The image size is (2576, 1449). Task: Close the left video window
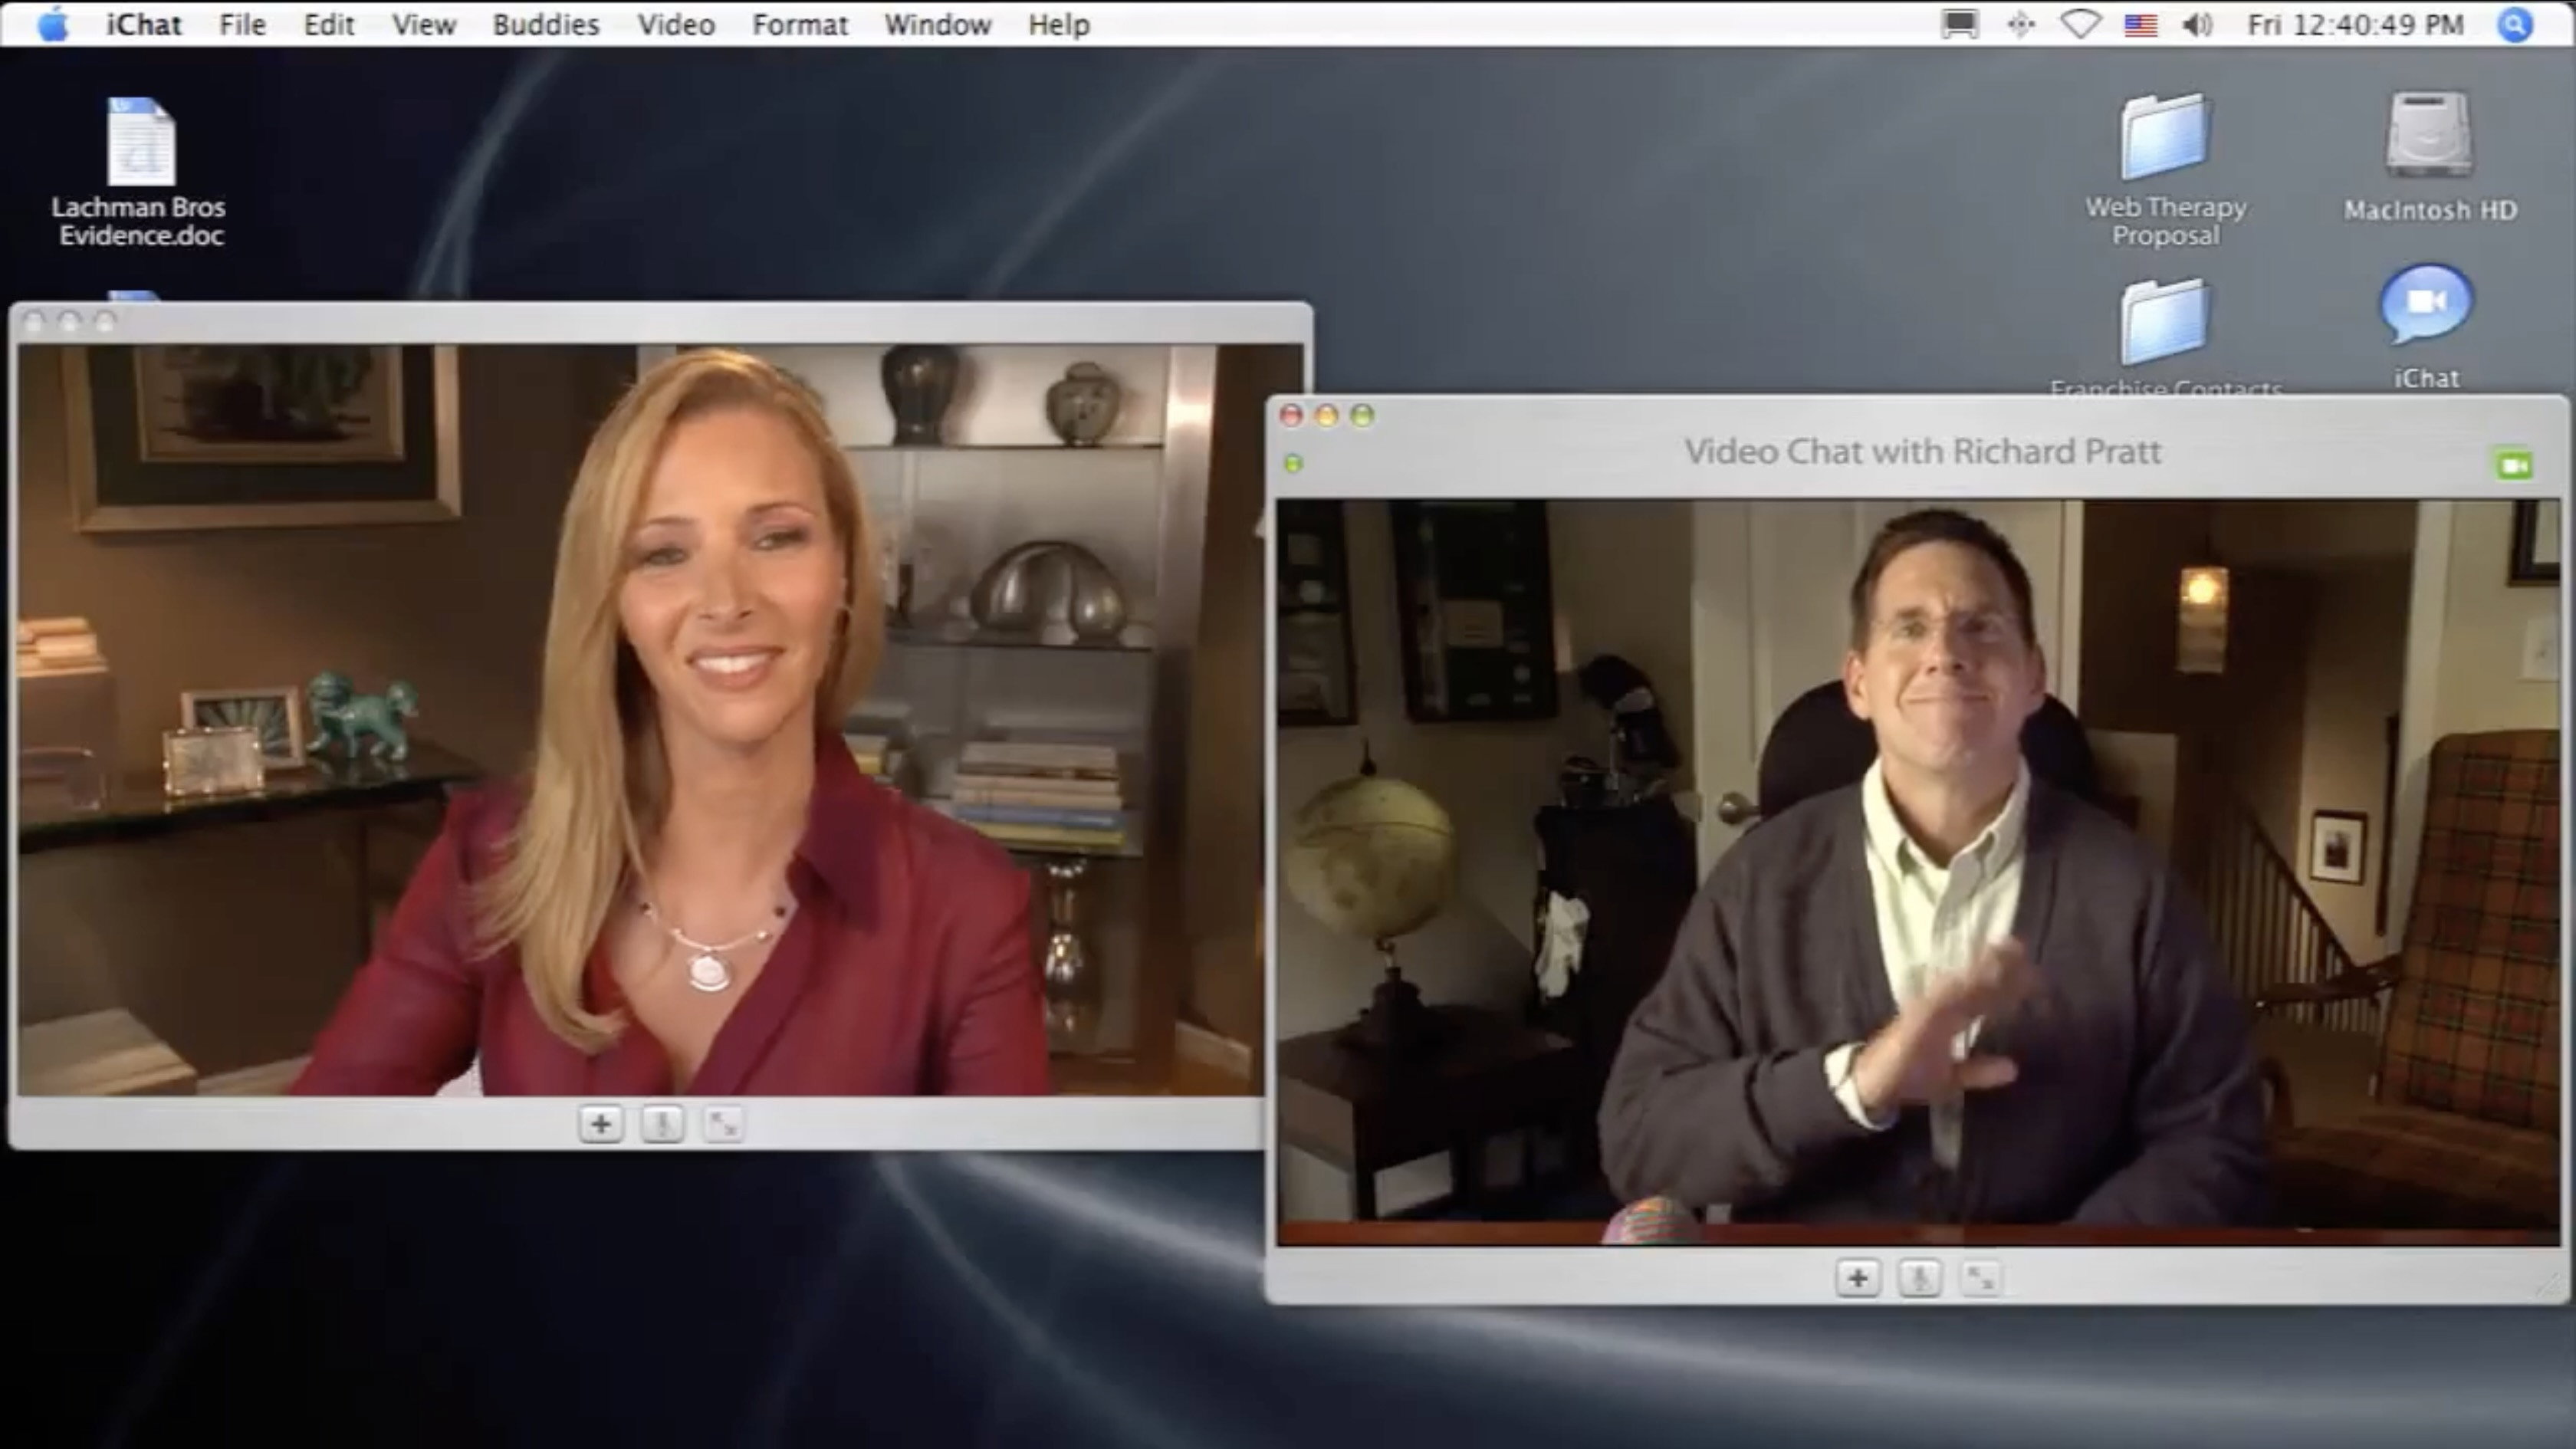click(33, 321)
